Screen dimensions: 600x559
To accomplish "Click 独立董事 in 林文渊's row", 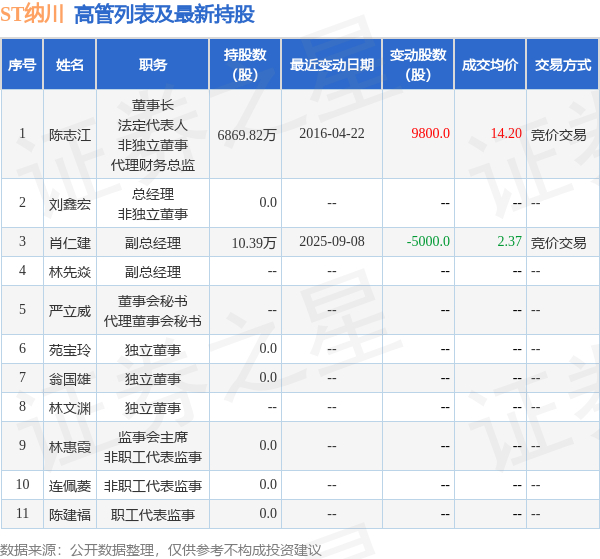I will pyautogui.click(x=153, y=408).
